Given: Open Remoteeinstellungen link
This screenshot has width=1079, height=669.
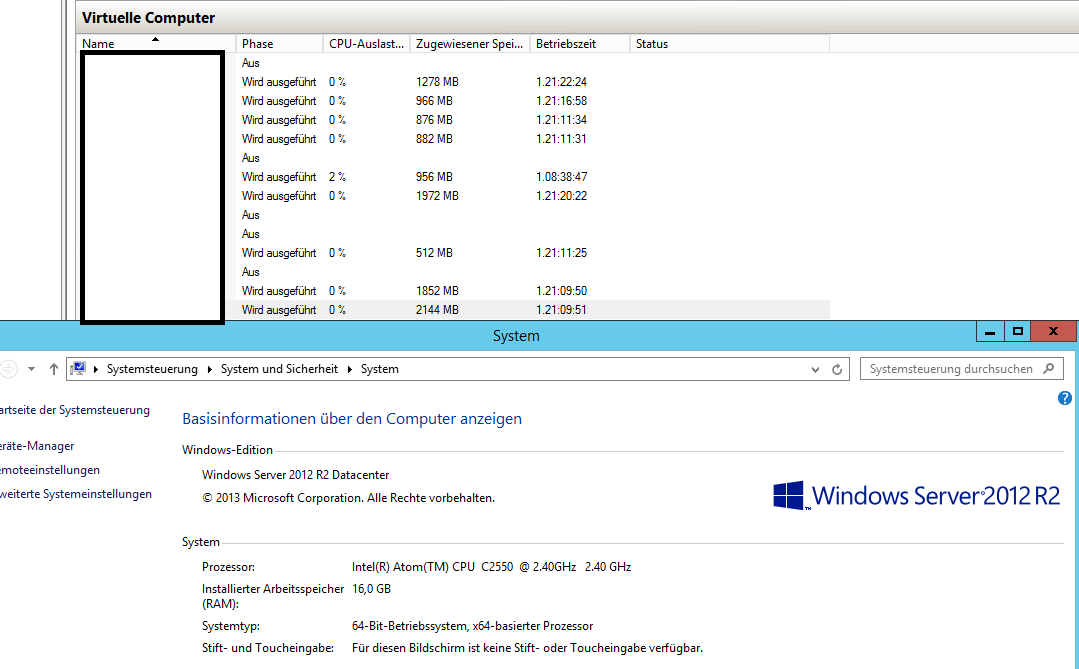Looking at the screenshot, I should [x=50, y=470].
